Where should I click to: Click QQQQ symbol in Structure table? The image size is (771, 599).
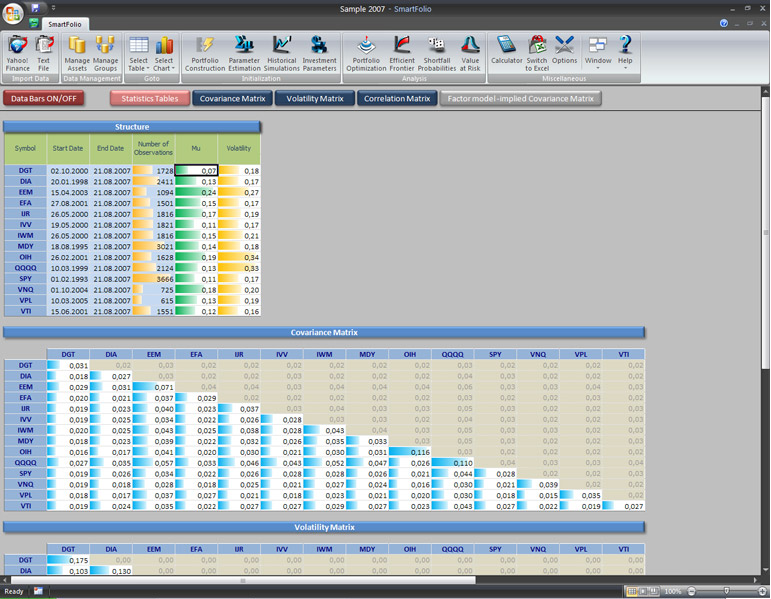pos(26,268)
